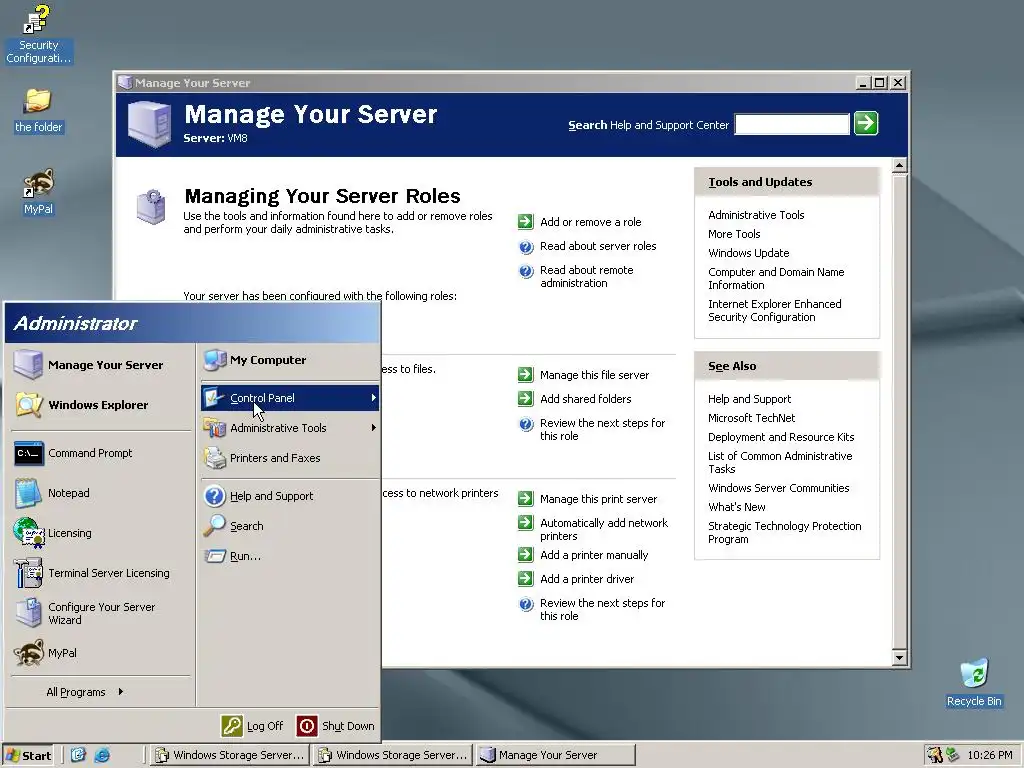Select MyPal raccoon desktop icon
Viewport: 1024px width, 768px height.
38,192
